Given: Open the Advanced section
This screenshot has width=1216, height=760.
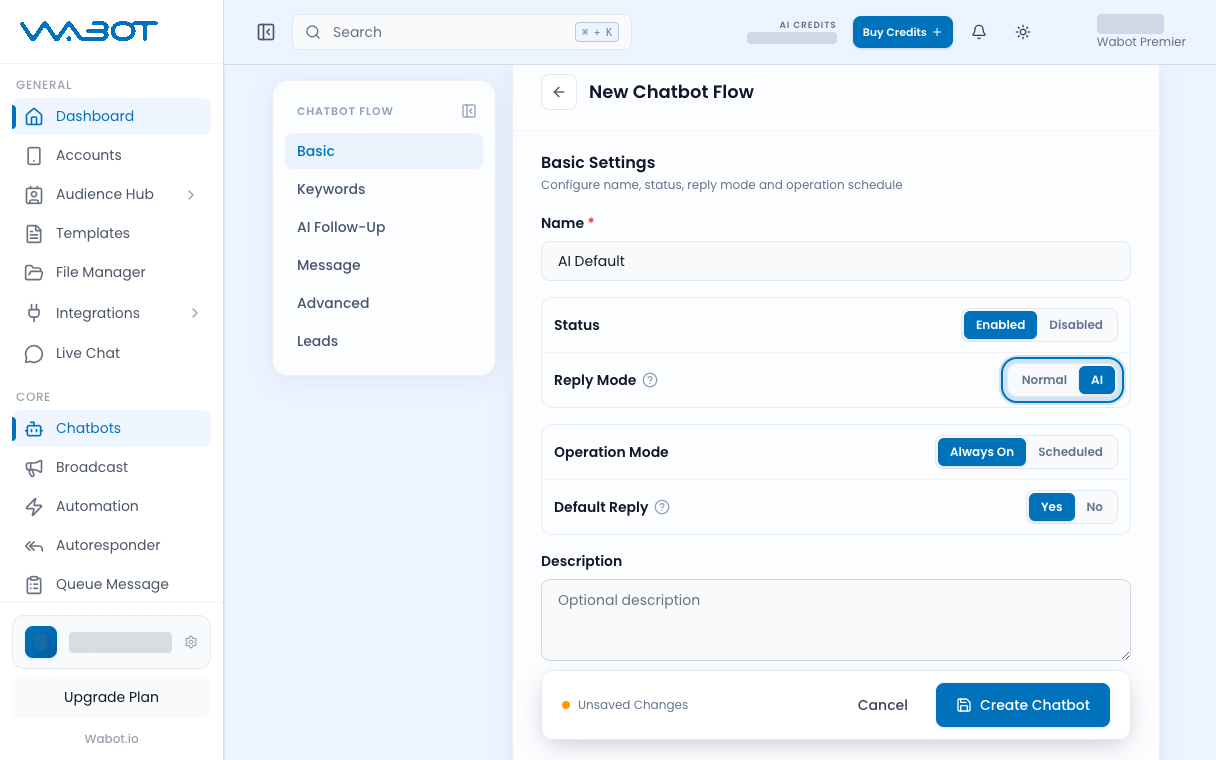Looking at the screenshot, I should click(384, 303).
